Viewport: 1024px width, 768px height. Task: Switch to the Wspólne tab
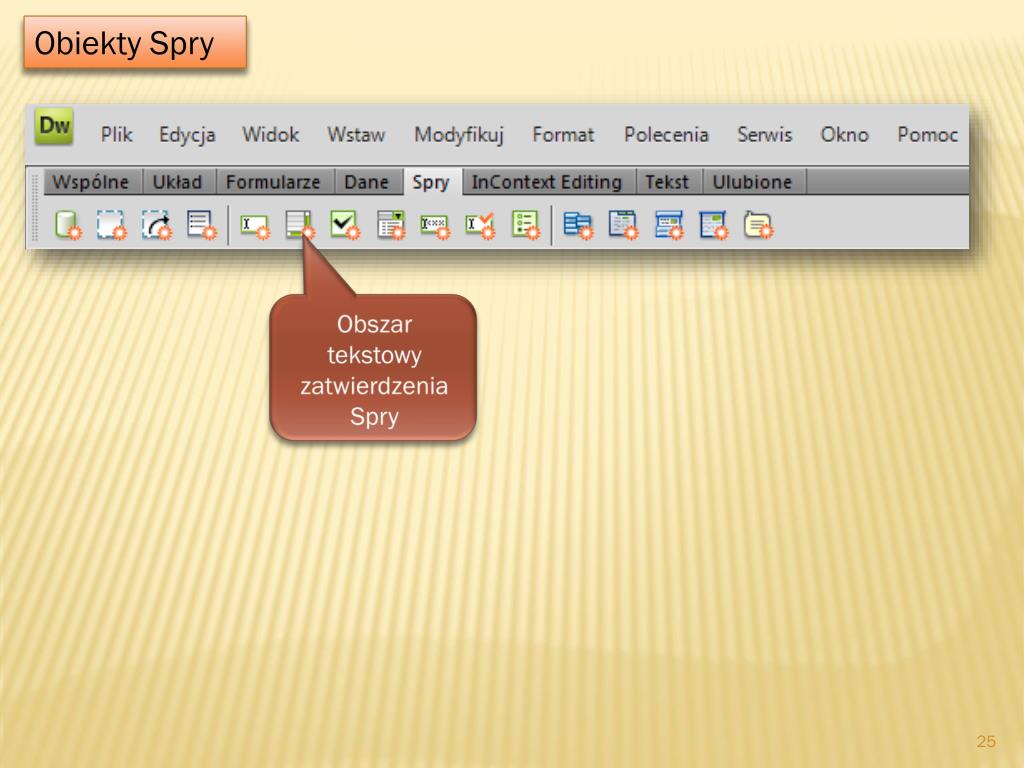(x=91, y=182)
